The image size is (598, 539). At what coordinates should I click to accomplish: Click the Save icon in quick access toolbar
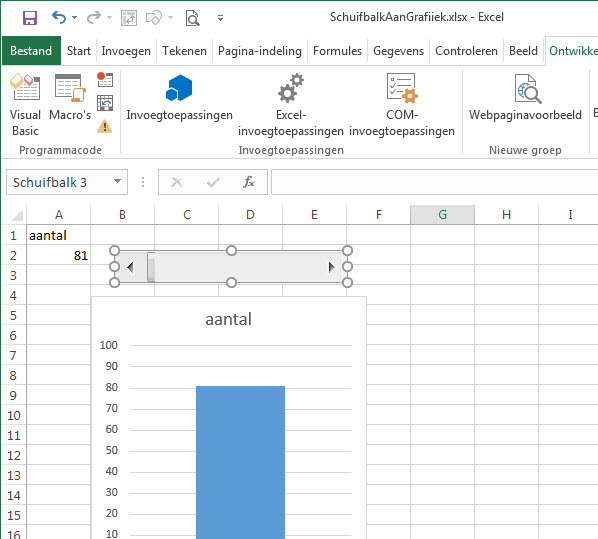30,18
